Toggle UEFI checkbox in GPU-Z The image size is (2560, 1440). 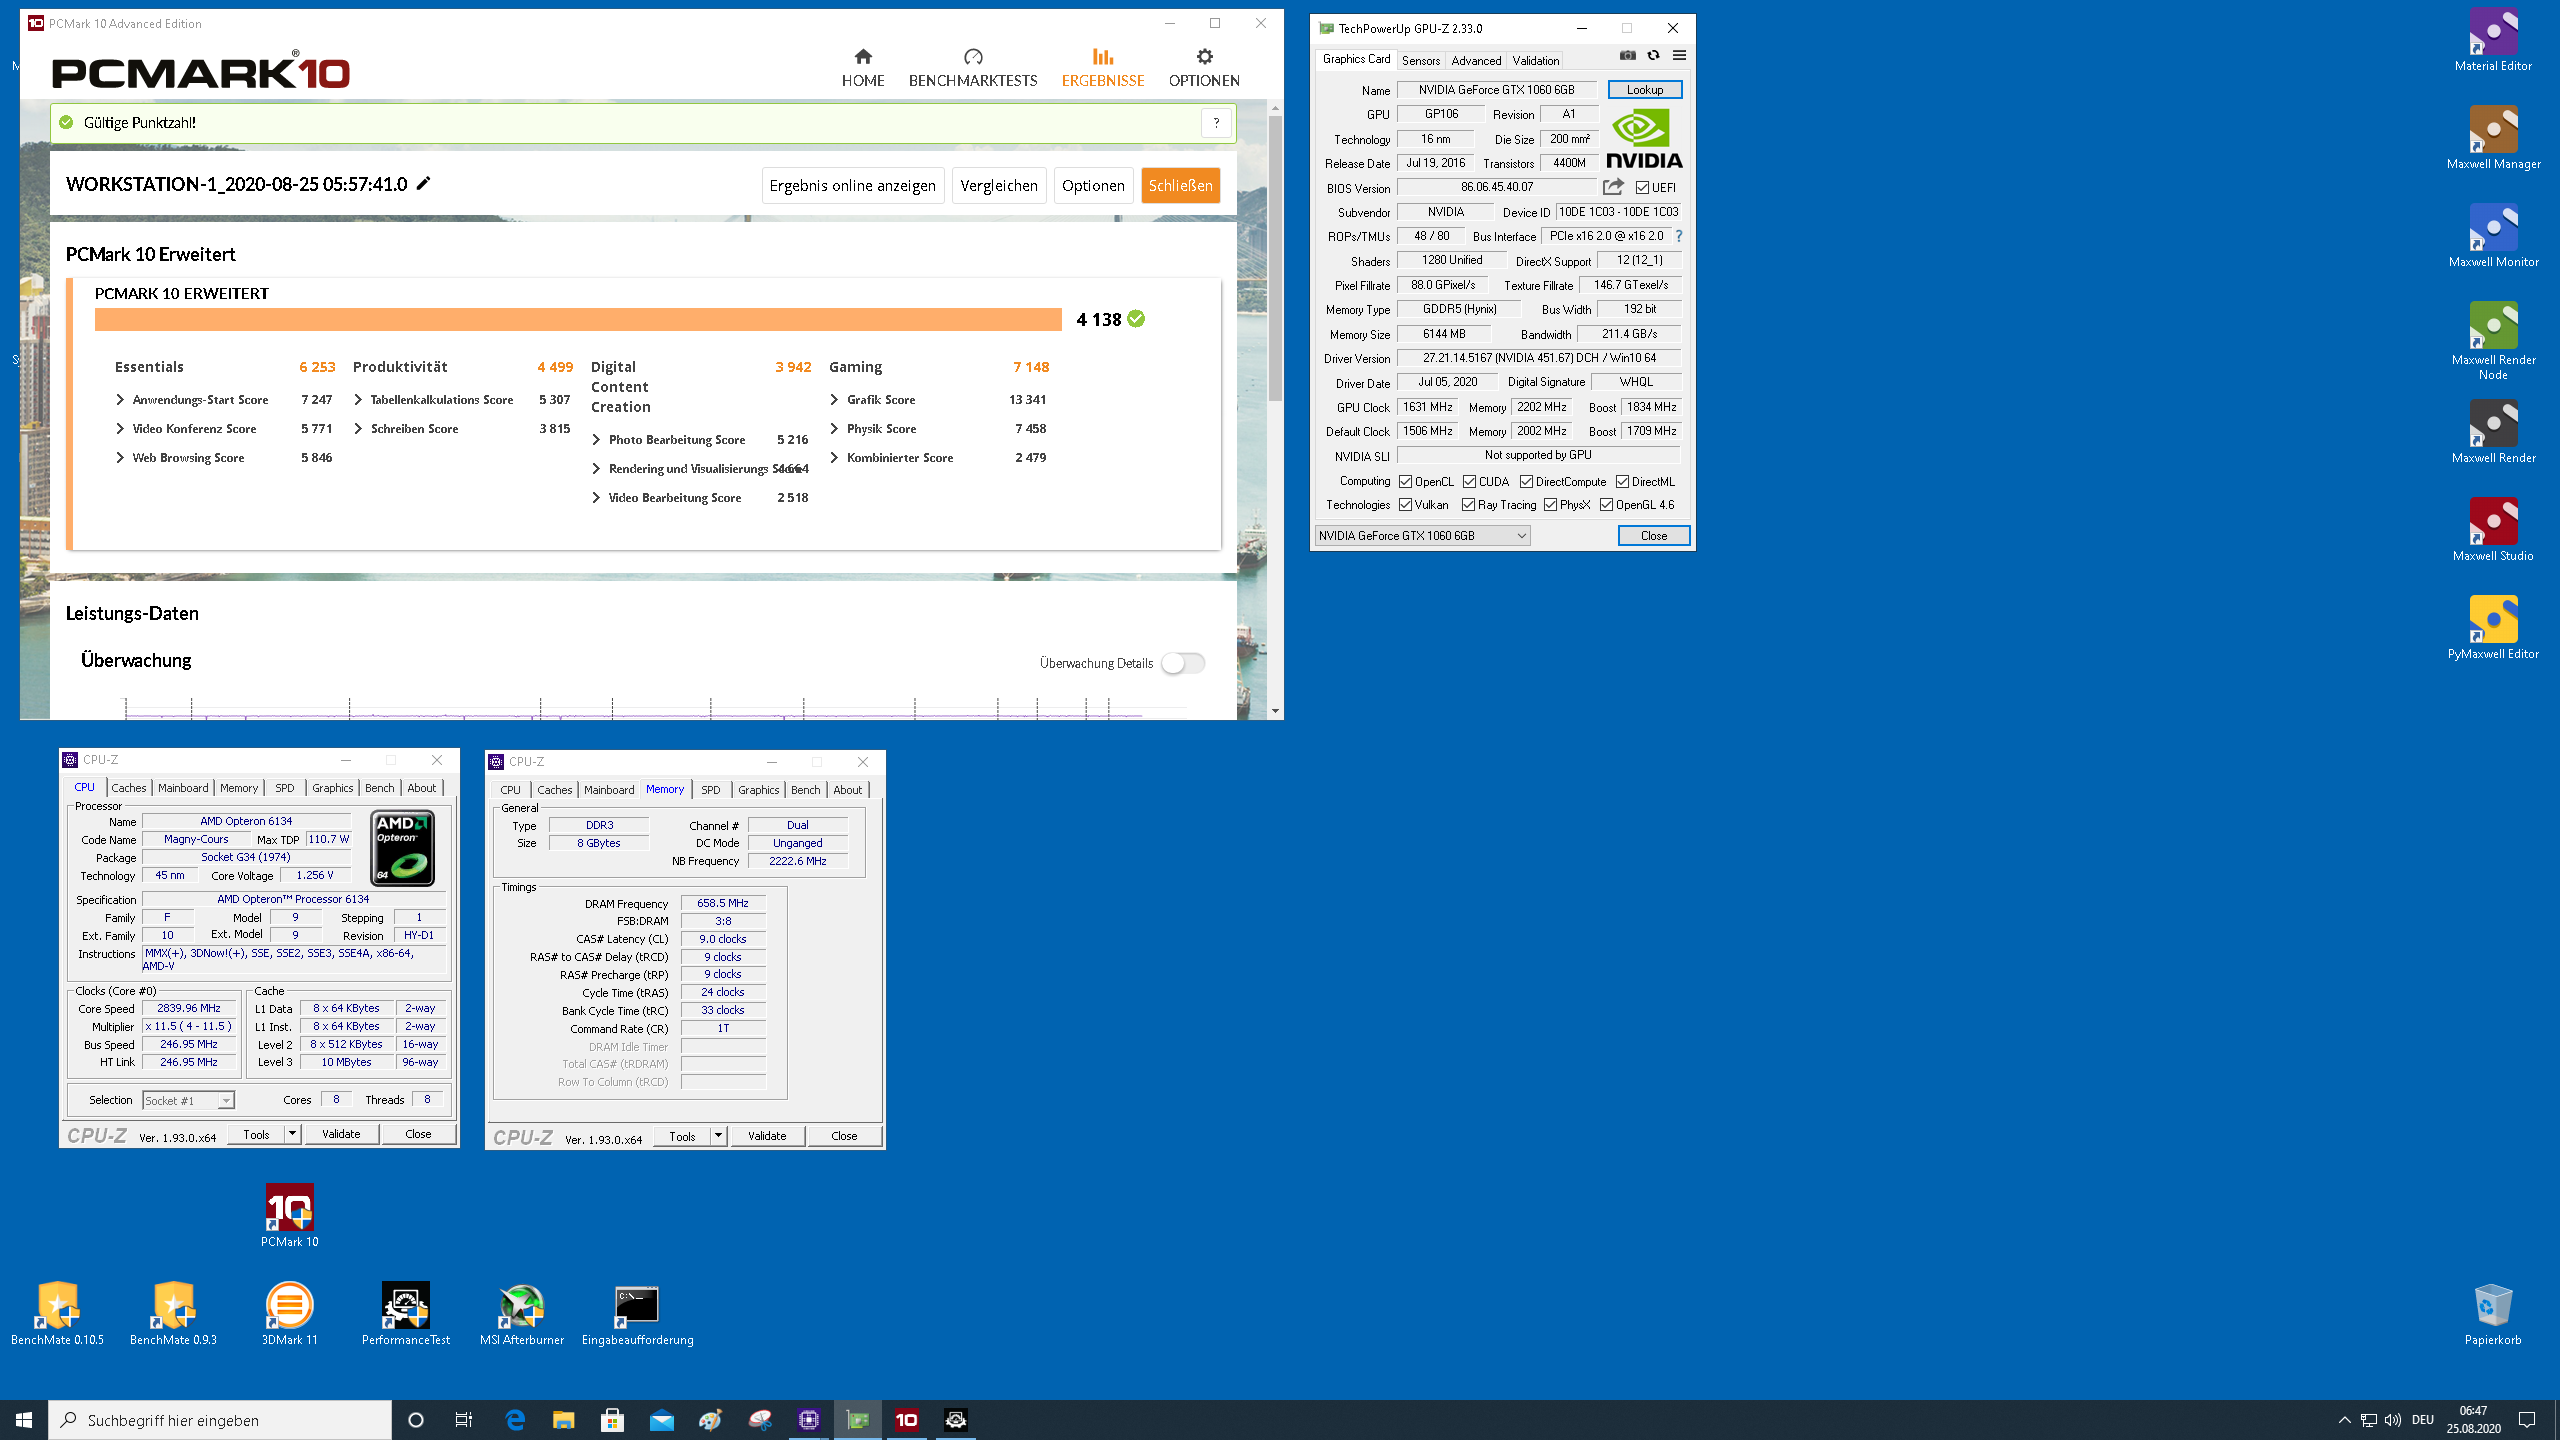point(1642,188)
